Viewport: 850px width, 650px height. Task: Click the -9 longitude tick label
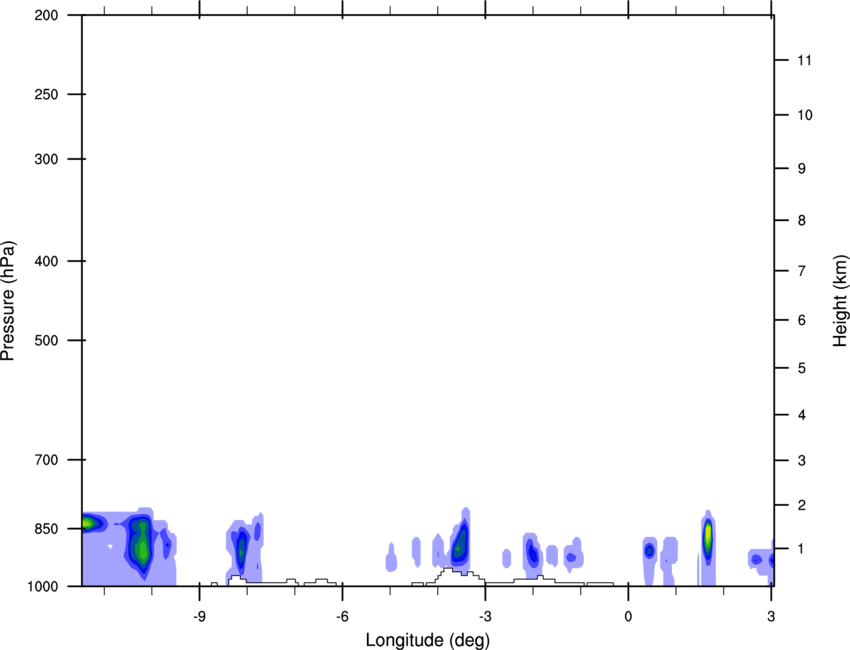(199, 616)
